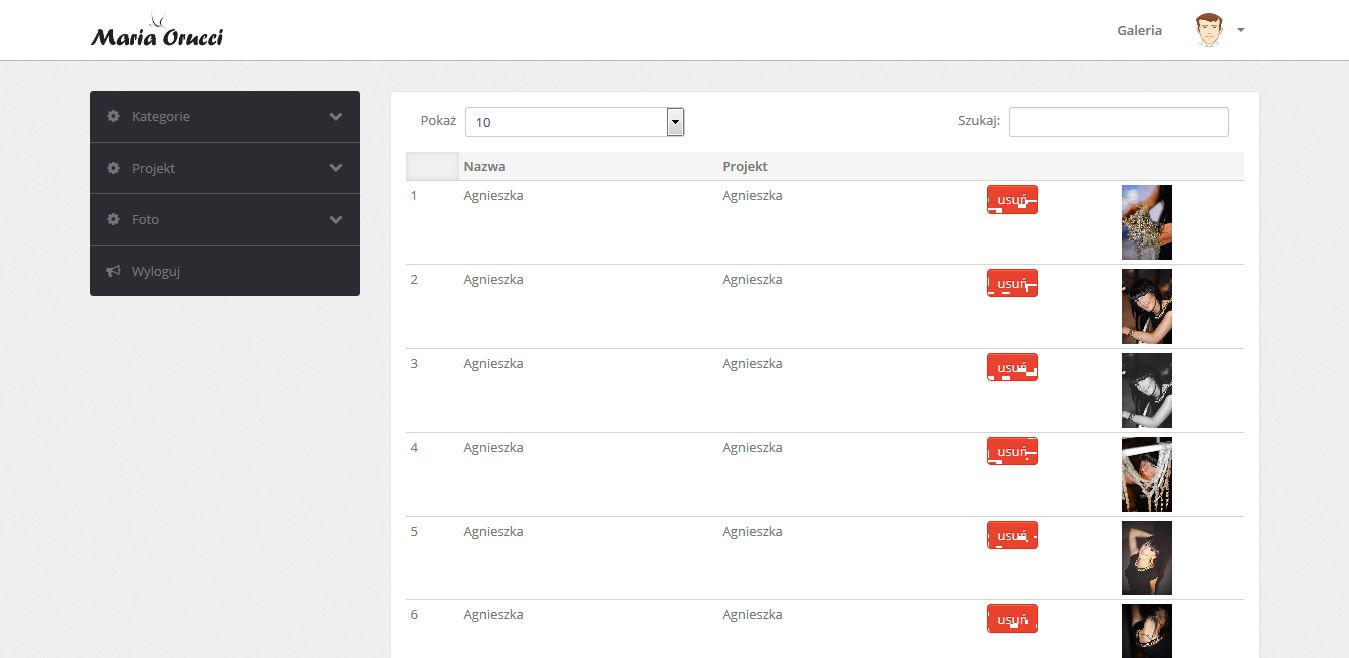The image size is (1349, 658).
Task: Delete row 5 with usuń
Action: [1012, 535]
